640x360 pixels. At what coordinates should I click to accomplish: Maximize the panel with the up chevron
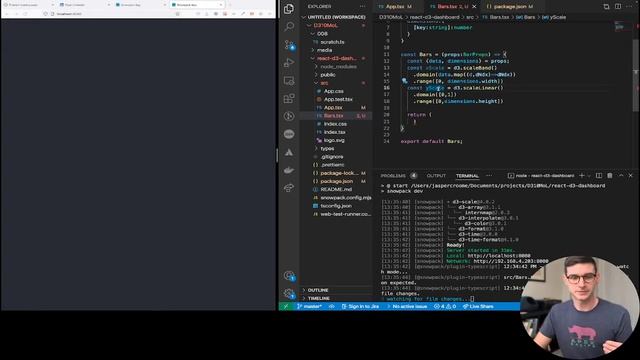pos(621,176)
